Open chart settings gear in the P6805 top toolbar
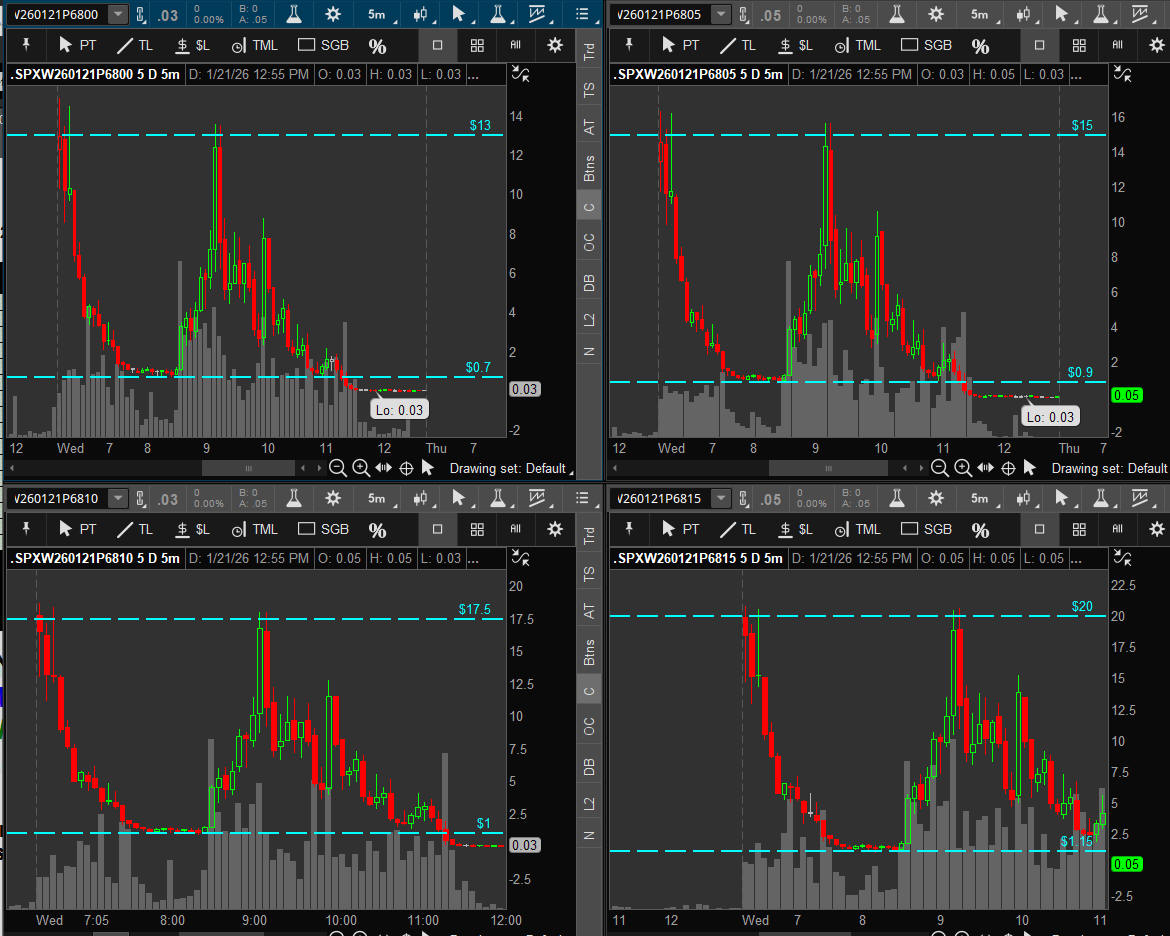The height and width of the screenshot is (936, 1170). point(936,15)
